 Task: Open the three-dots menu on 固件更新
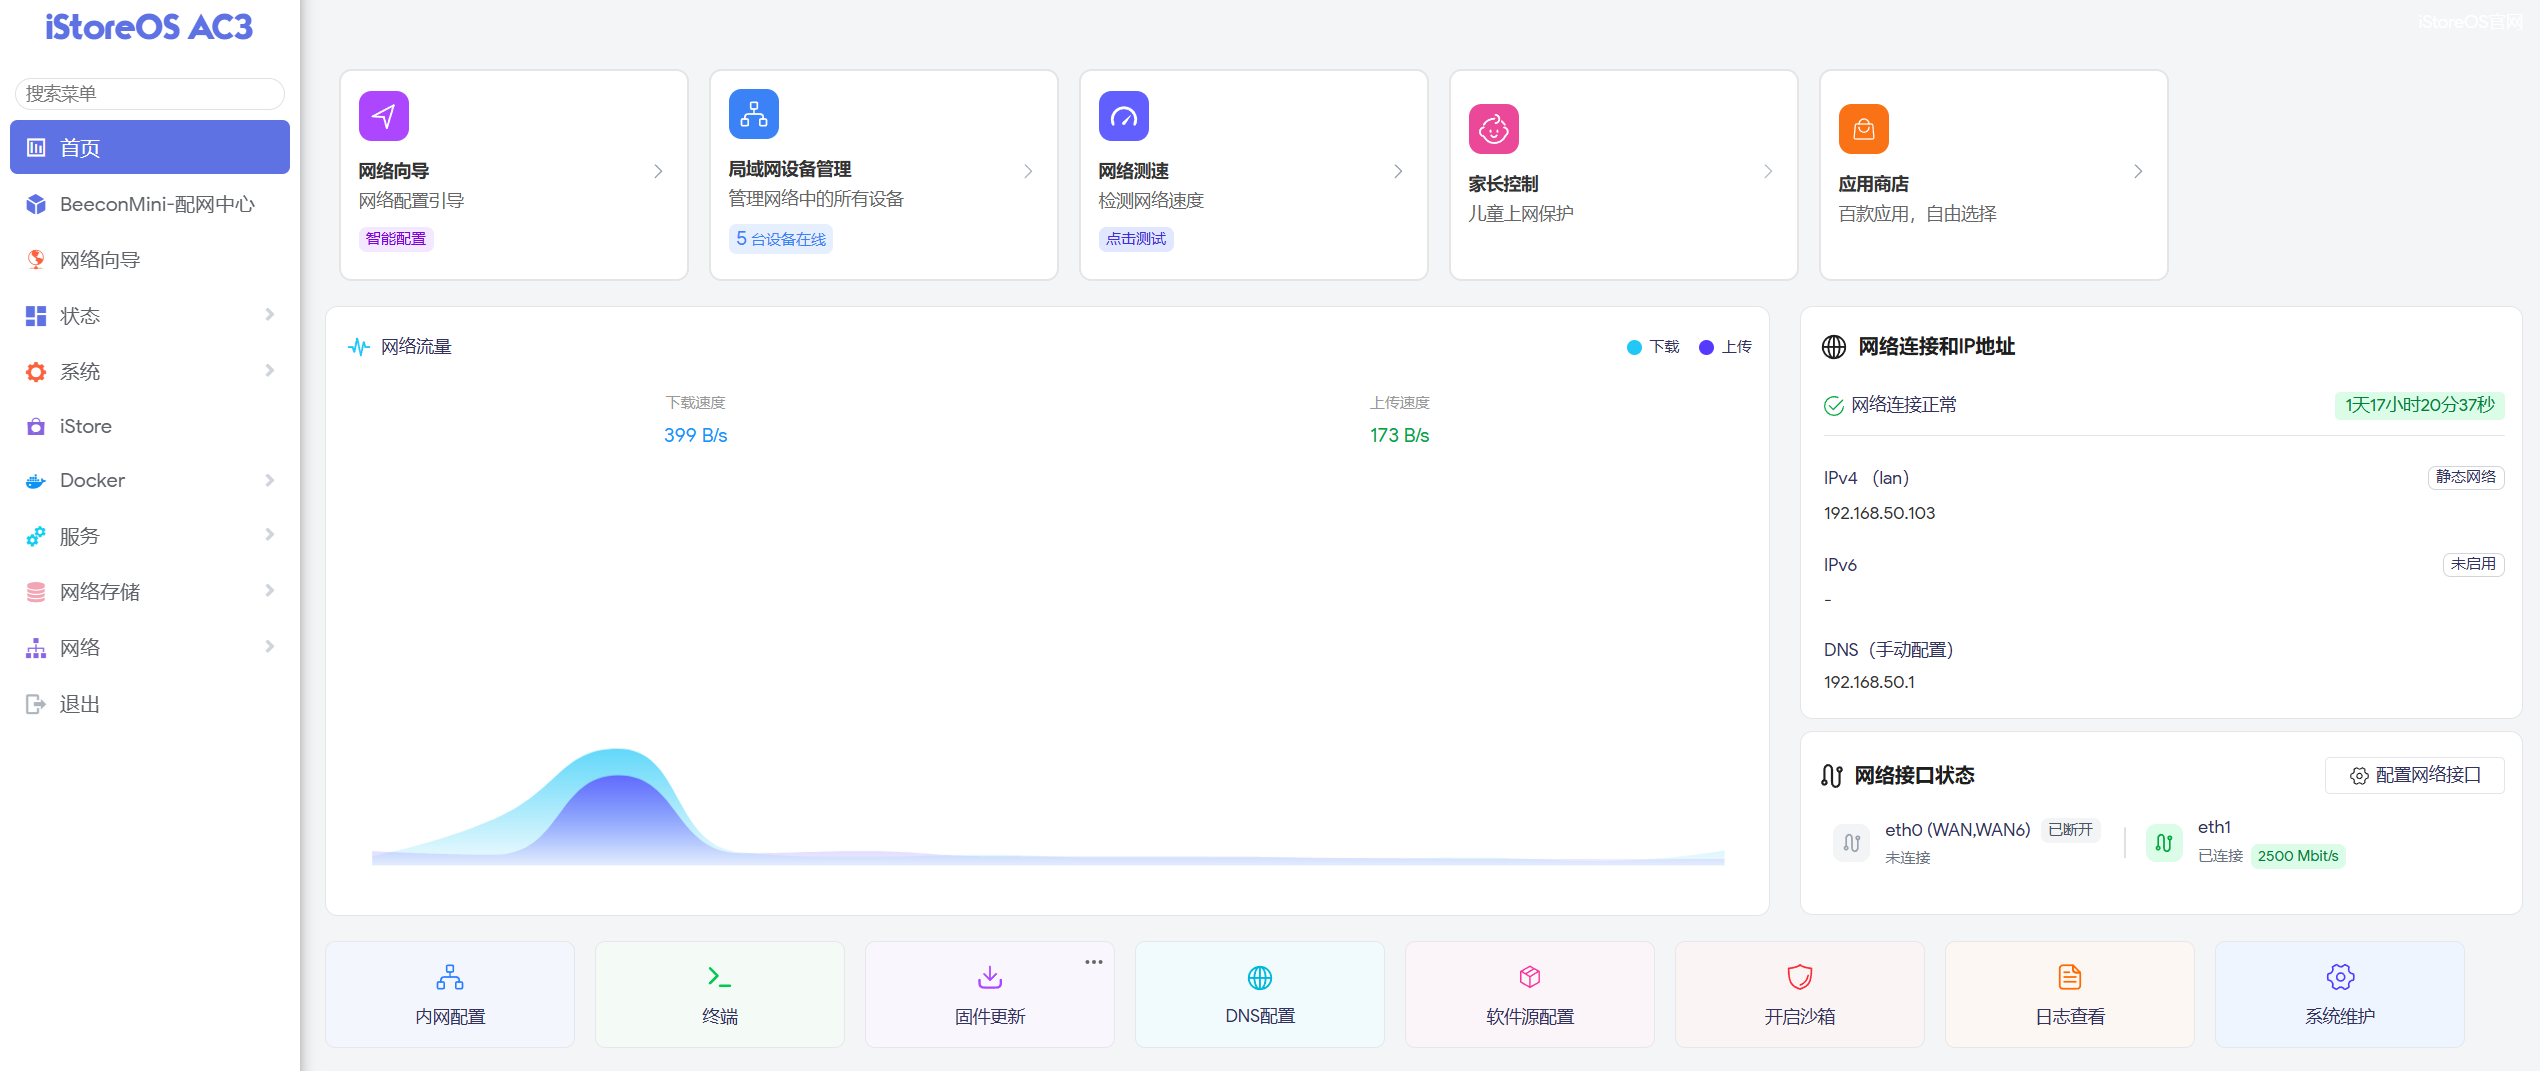click(1094, 962)
